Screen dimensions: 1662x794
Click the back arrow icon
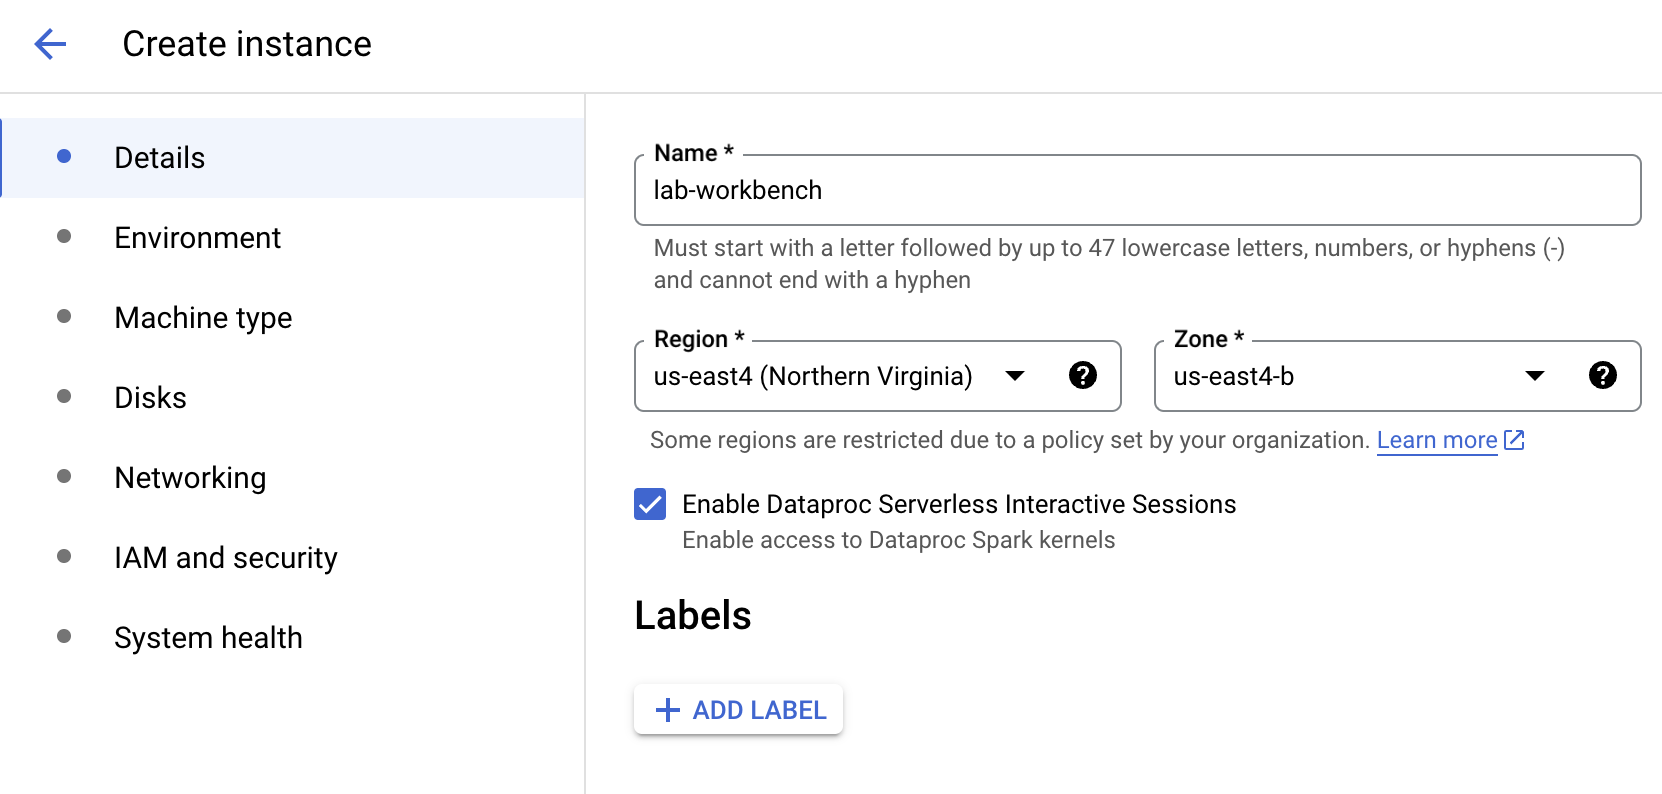[50, 44]
